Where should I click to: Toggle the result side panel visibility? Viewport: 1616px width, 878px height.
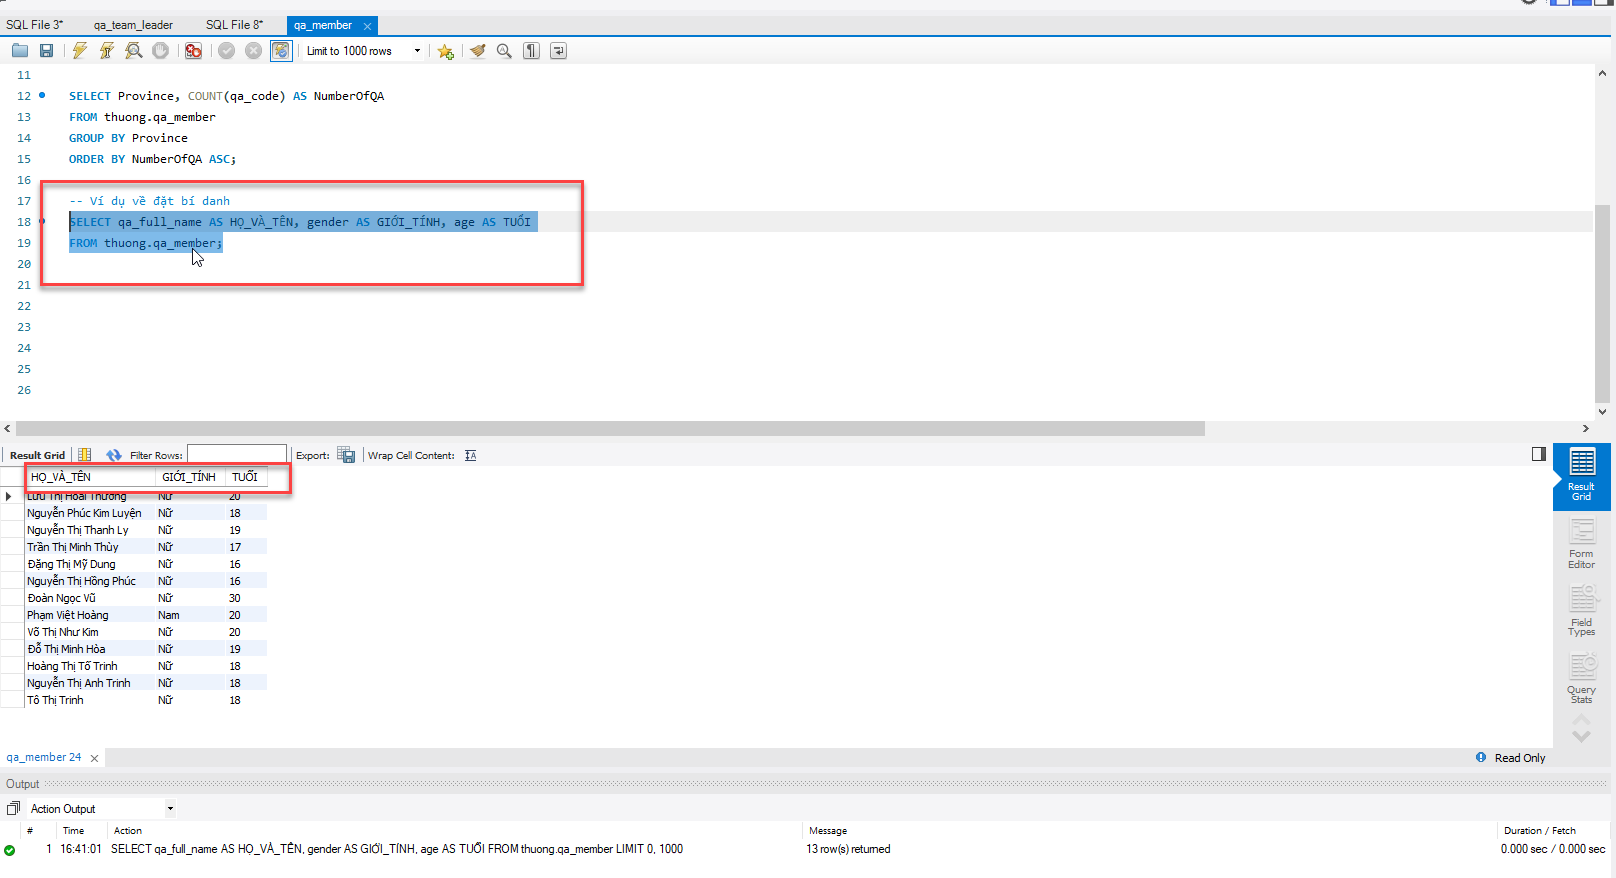(x=1539, y=454)
